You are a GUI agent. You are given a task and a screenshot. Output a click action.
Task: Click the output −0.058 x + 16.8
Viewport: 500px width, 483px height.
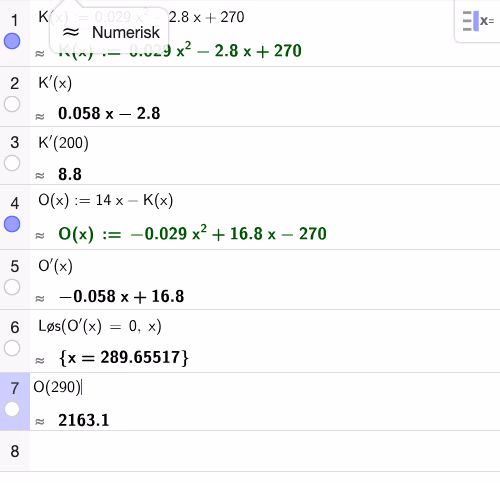pos(121,296)
